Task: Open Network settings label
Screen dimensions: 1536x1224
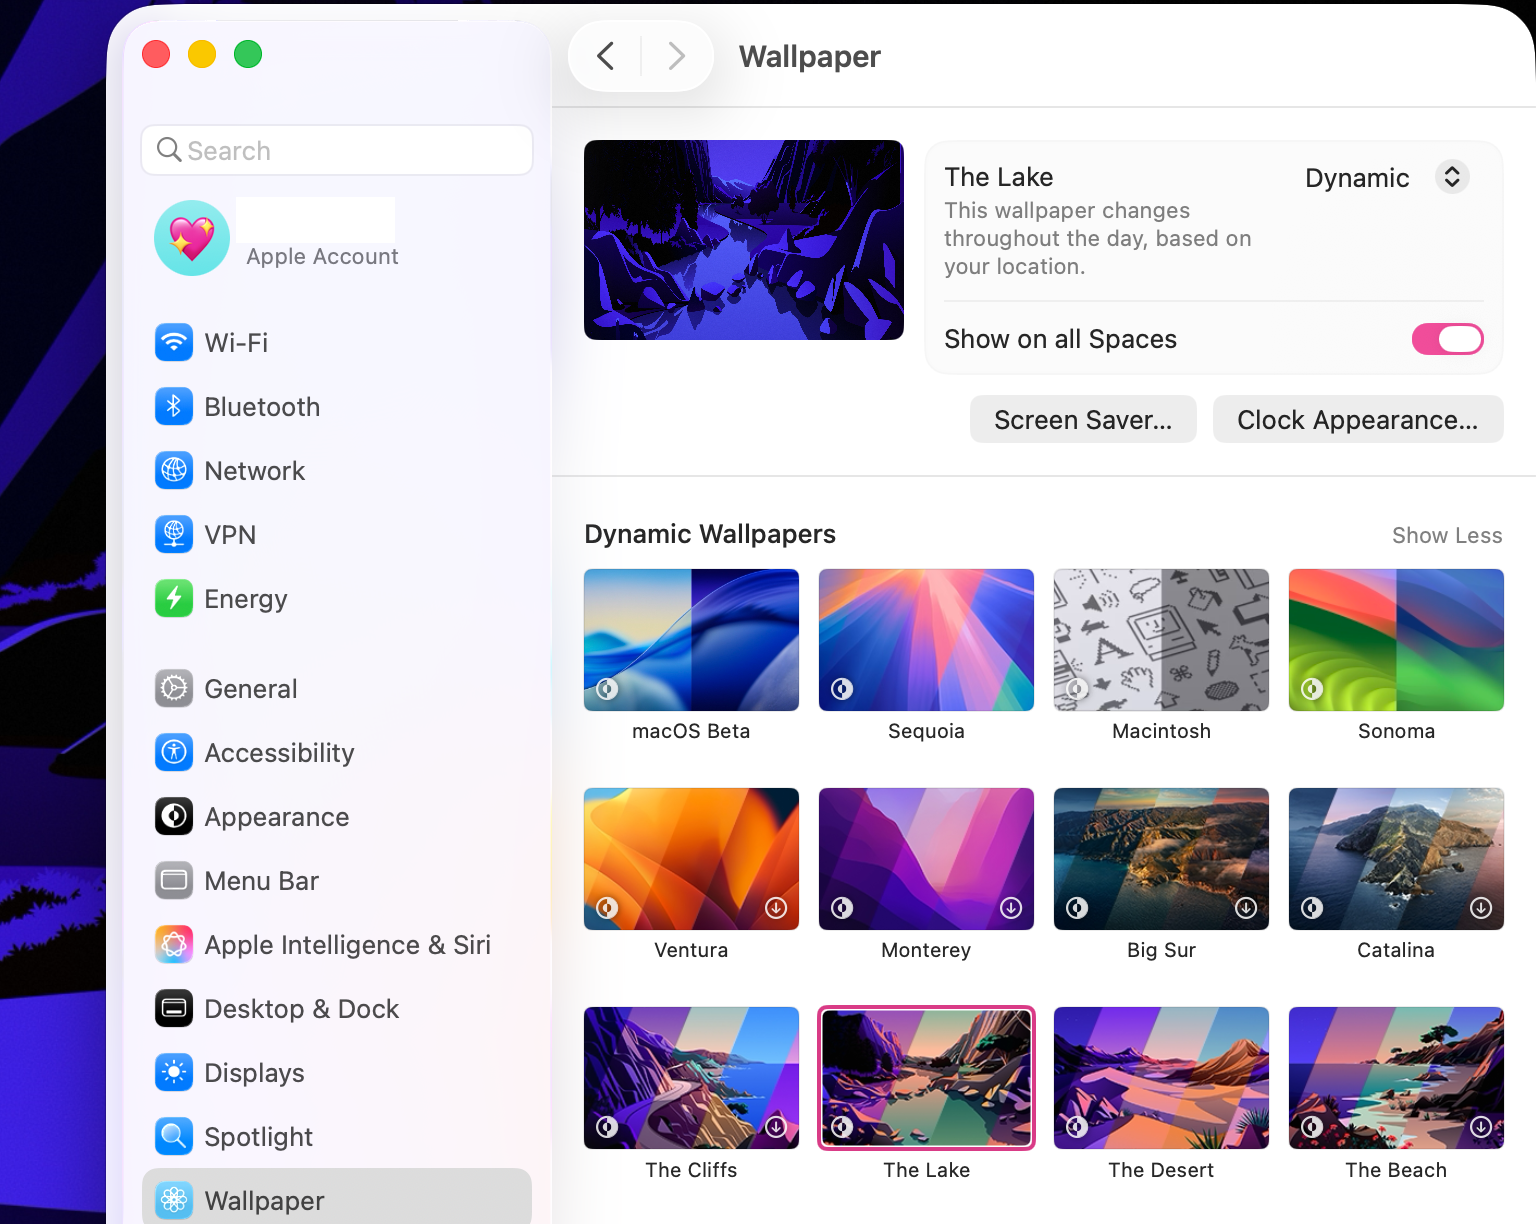Action: pos(254,471)
